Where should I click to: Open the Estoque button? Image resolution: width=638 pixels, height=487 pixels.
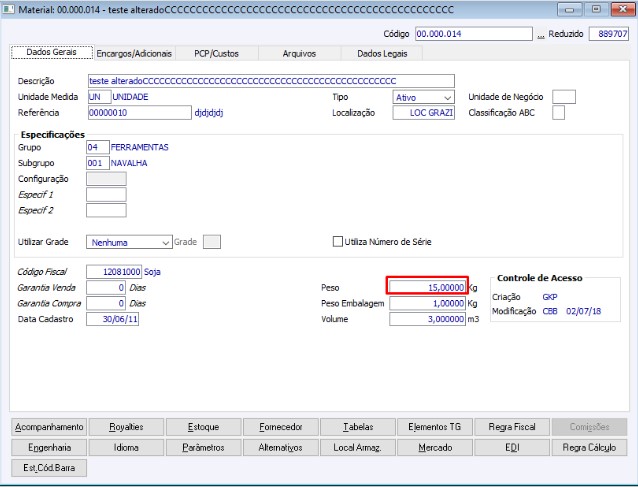203,427
